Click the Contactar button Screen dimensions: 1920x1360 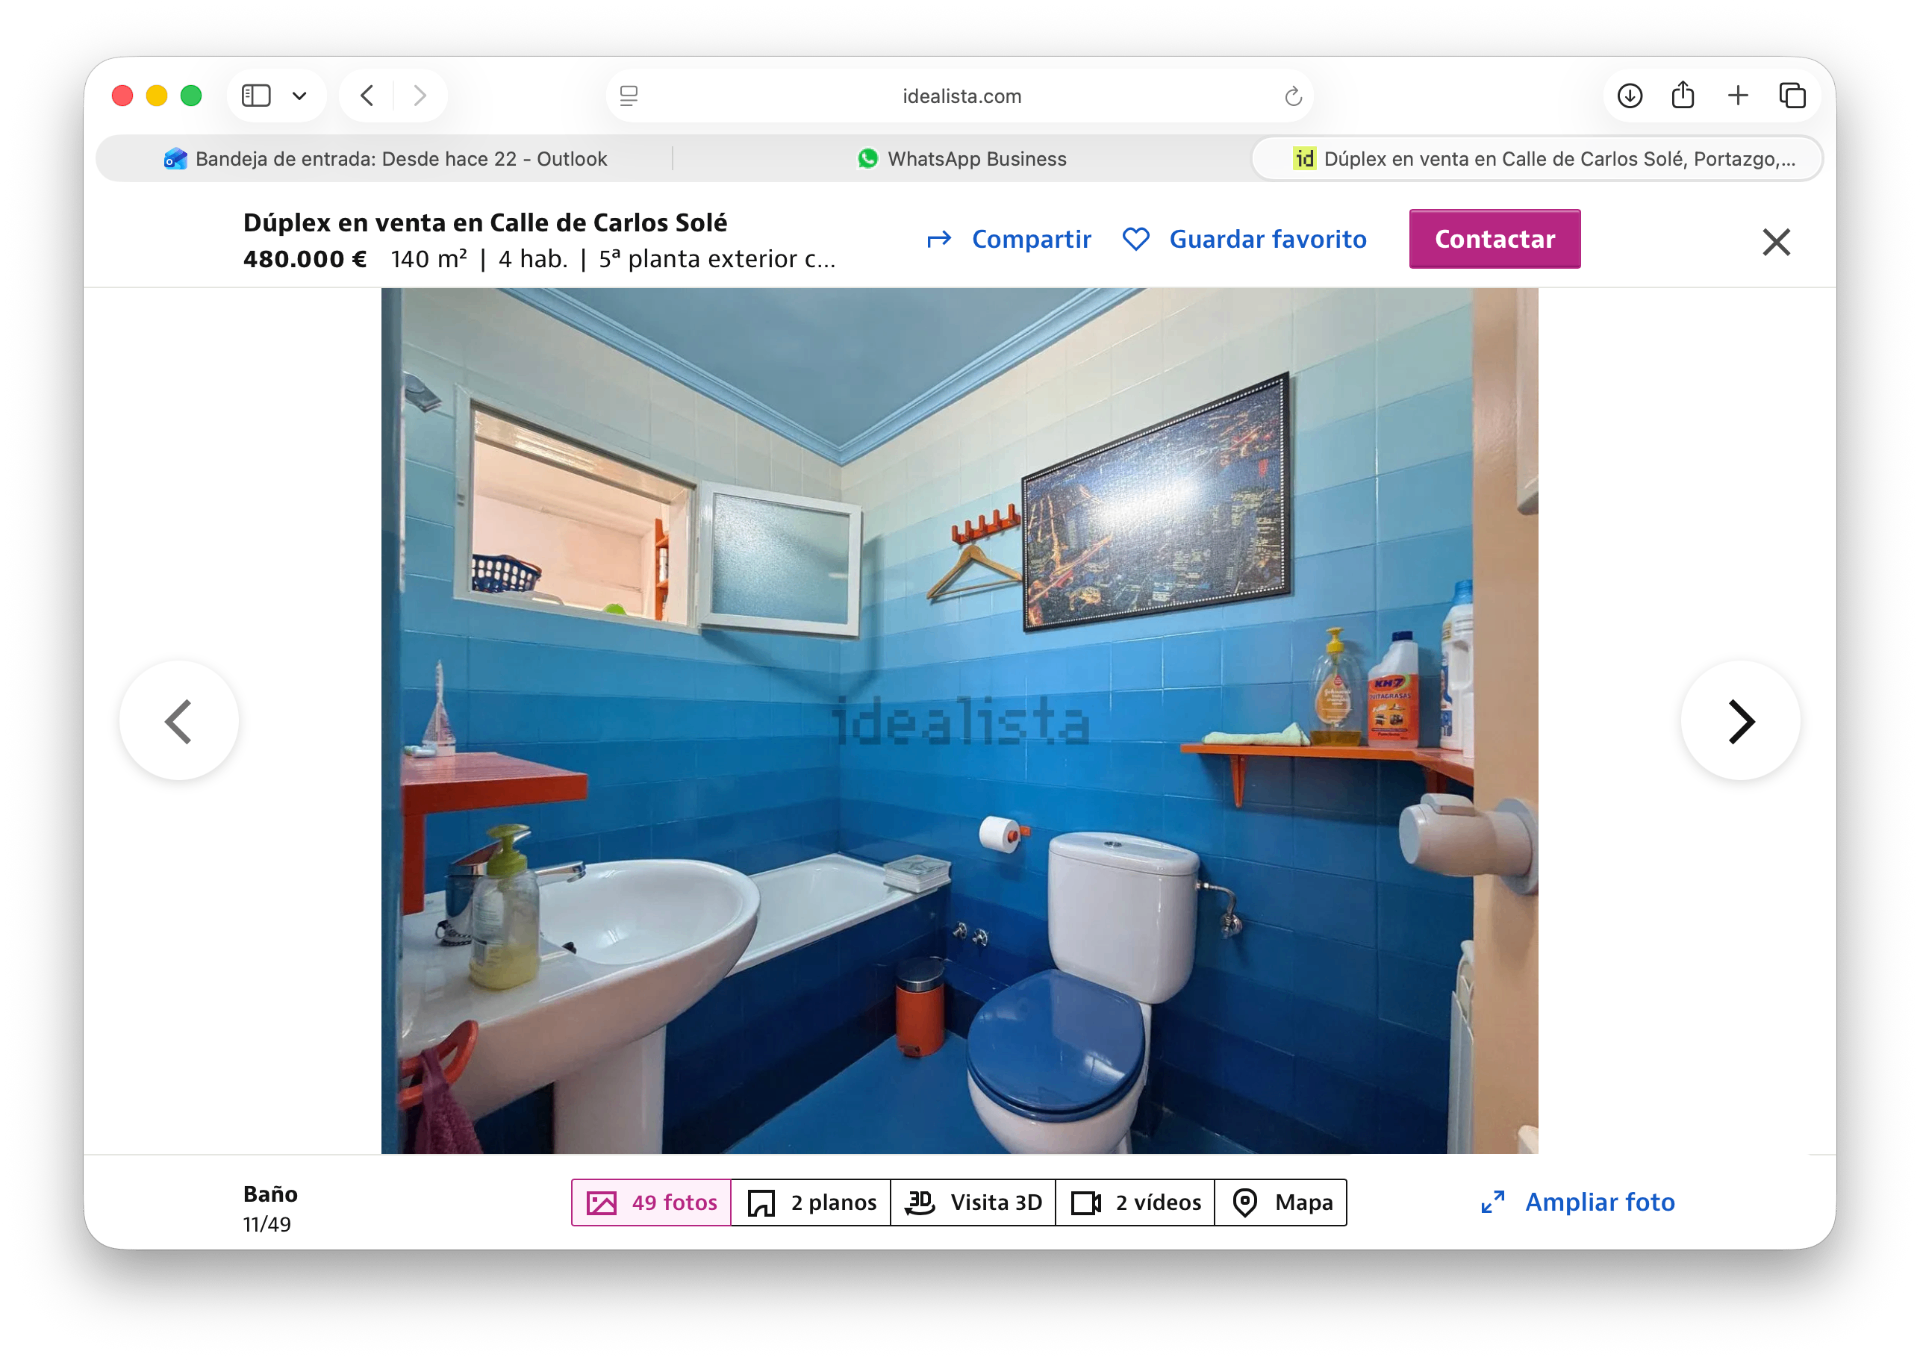(1495, 239)
